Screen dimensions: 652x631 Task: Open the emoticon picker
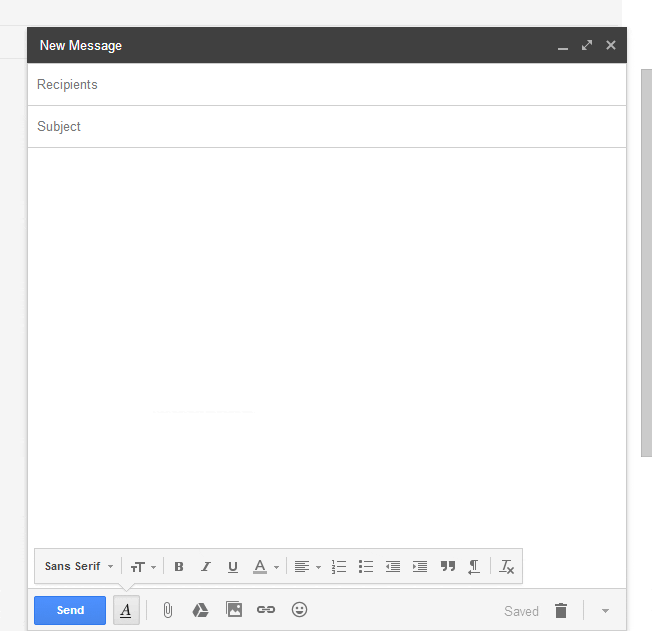pyautogui.click(x=299, y=610)
